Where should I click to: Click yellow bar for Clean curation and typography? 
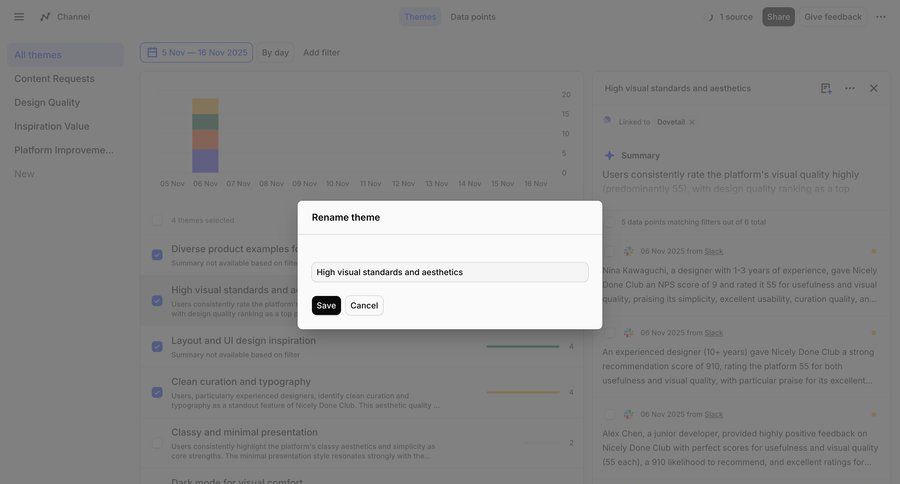pyautogui.click(x=522, y=392)
